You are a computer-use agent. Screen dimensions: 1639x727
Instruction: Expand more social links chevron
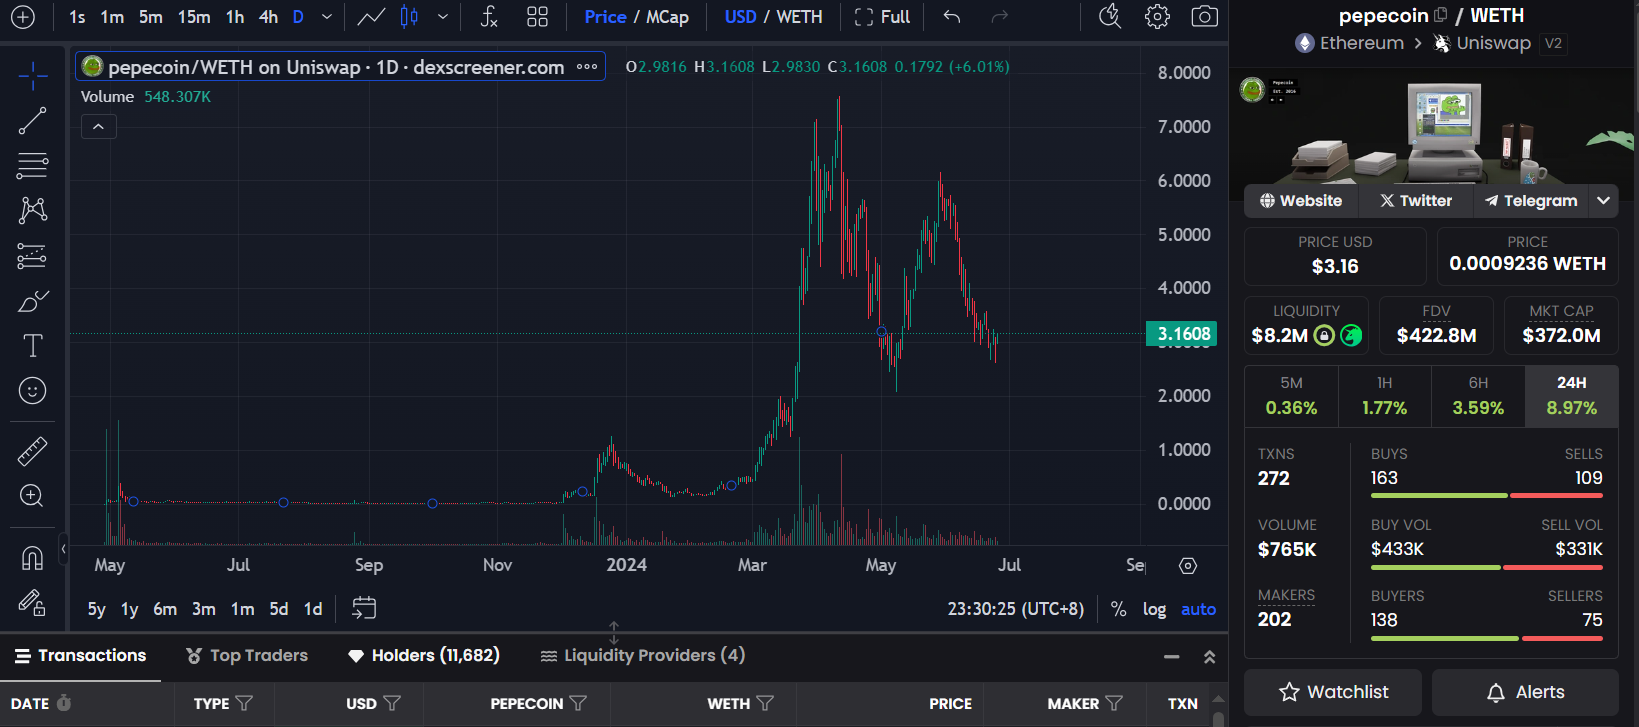point(1603,201)
